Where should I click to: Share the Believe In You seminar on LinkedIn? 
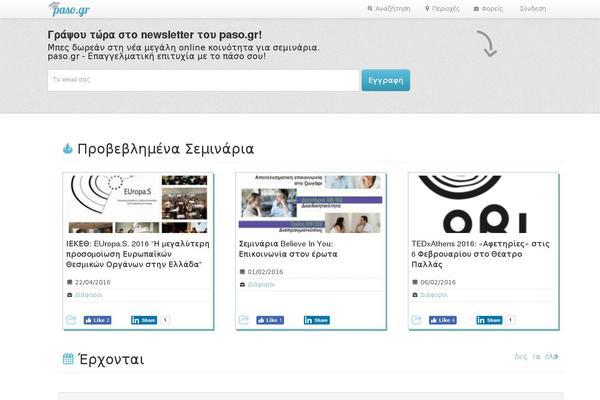[x=316, y=320]
